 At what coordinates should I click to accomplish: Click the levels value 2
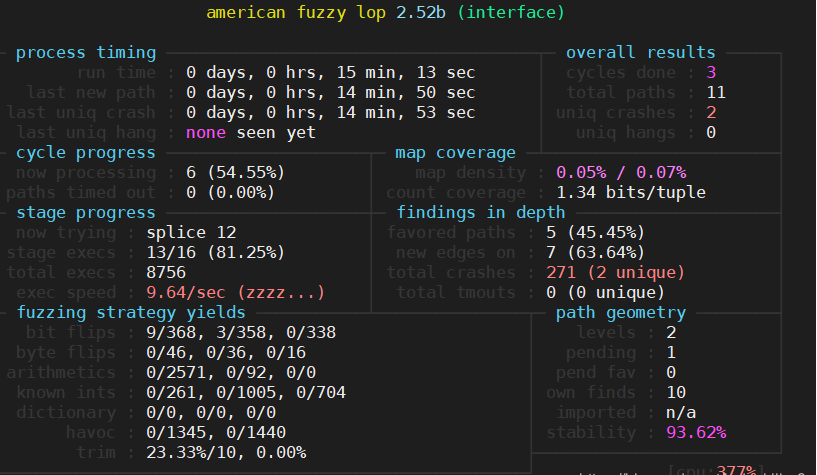(x=671, y=332)
